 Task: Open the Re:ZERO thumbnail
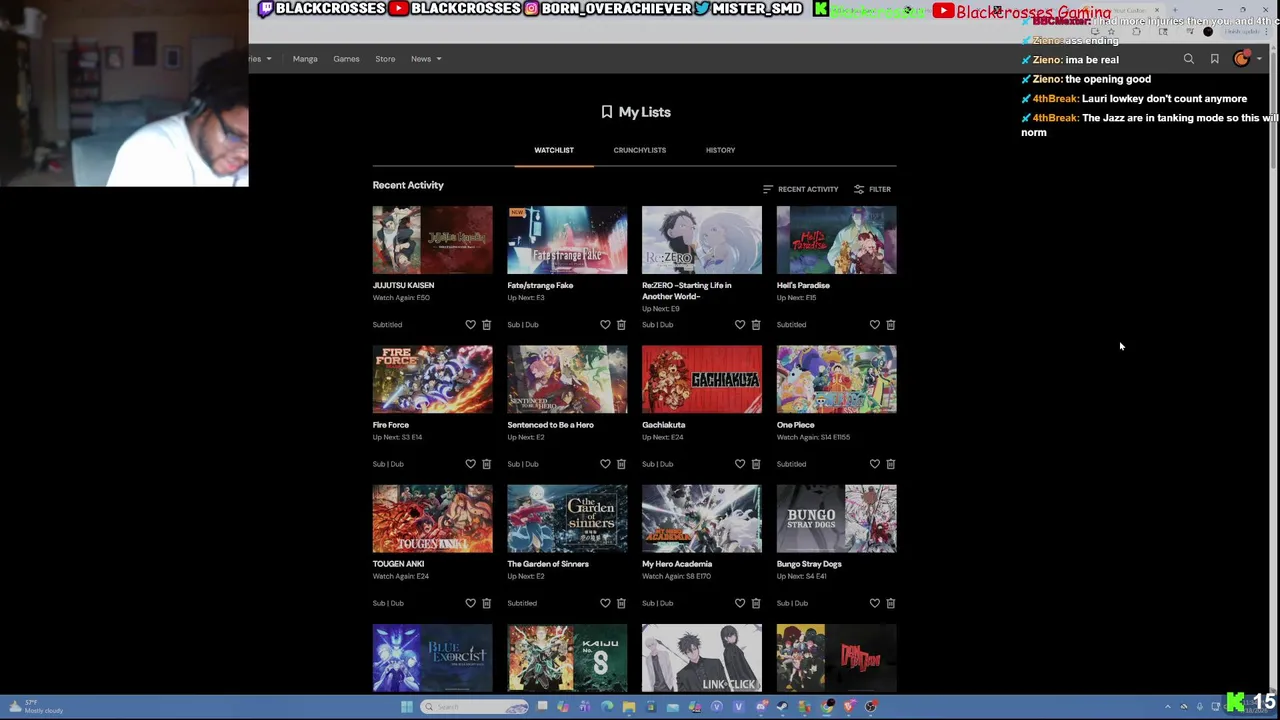702,240
